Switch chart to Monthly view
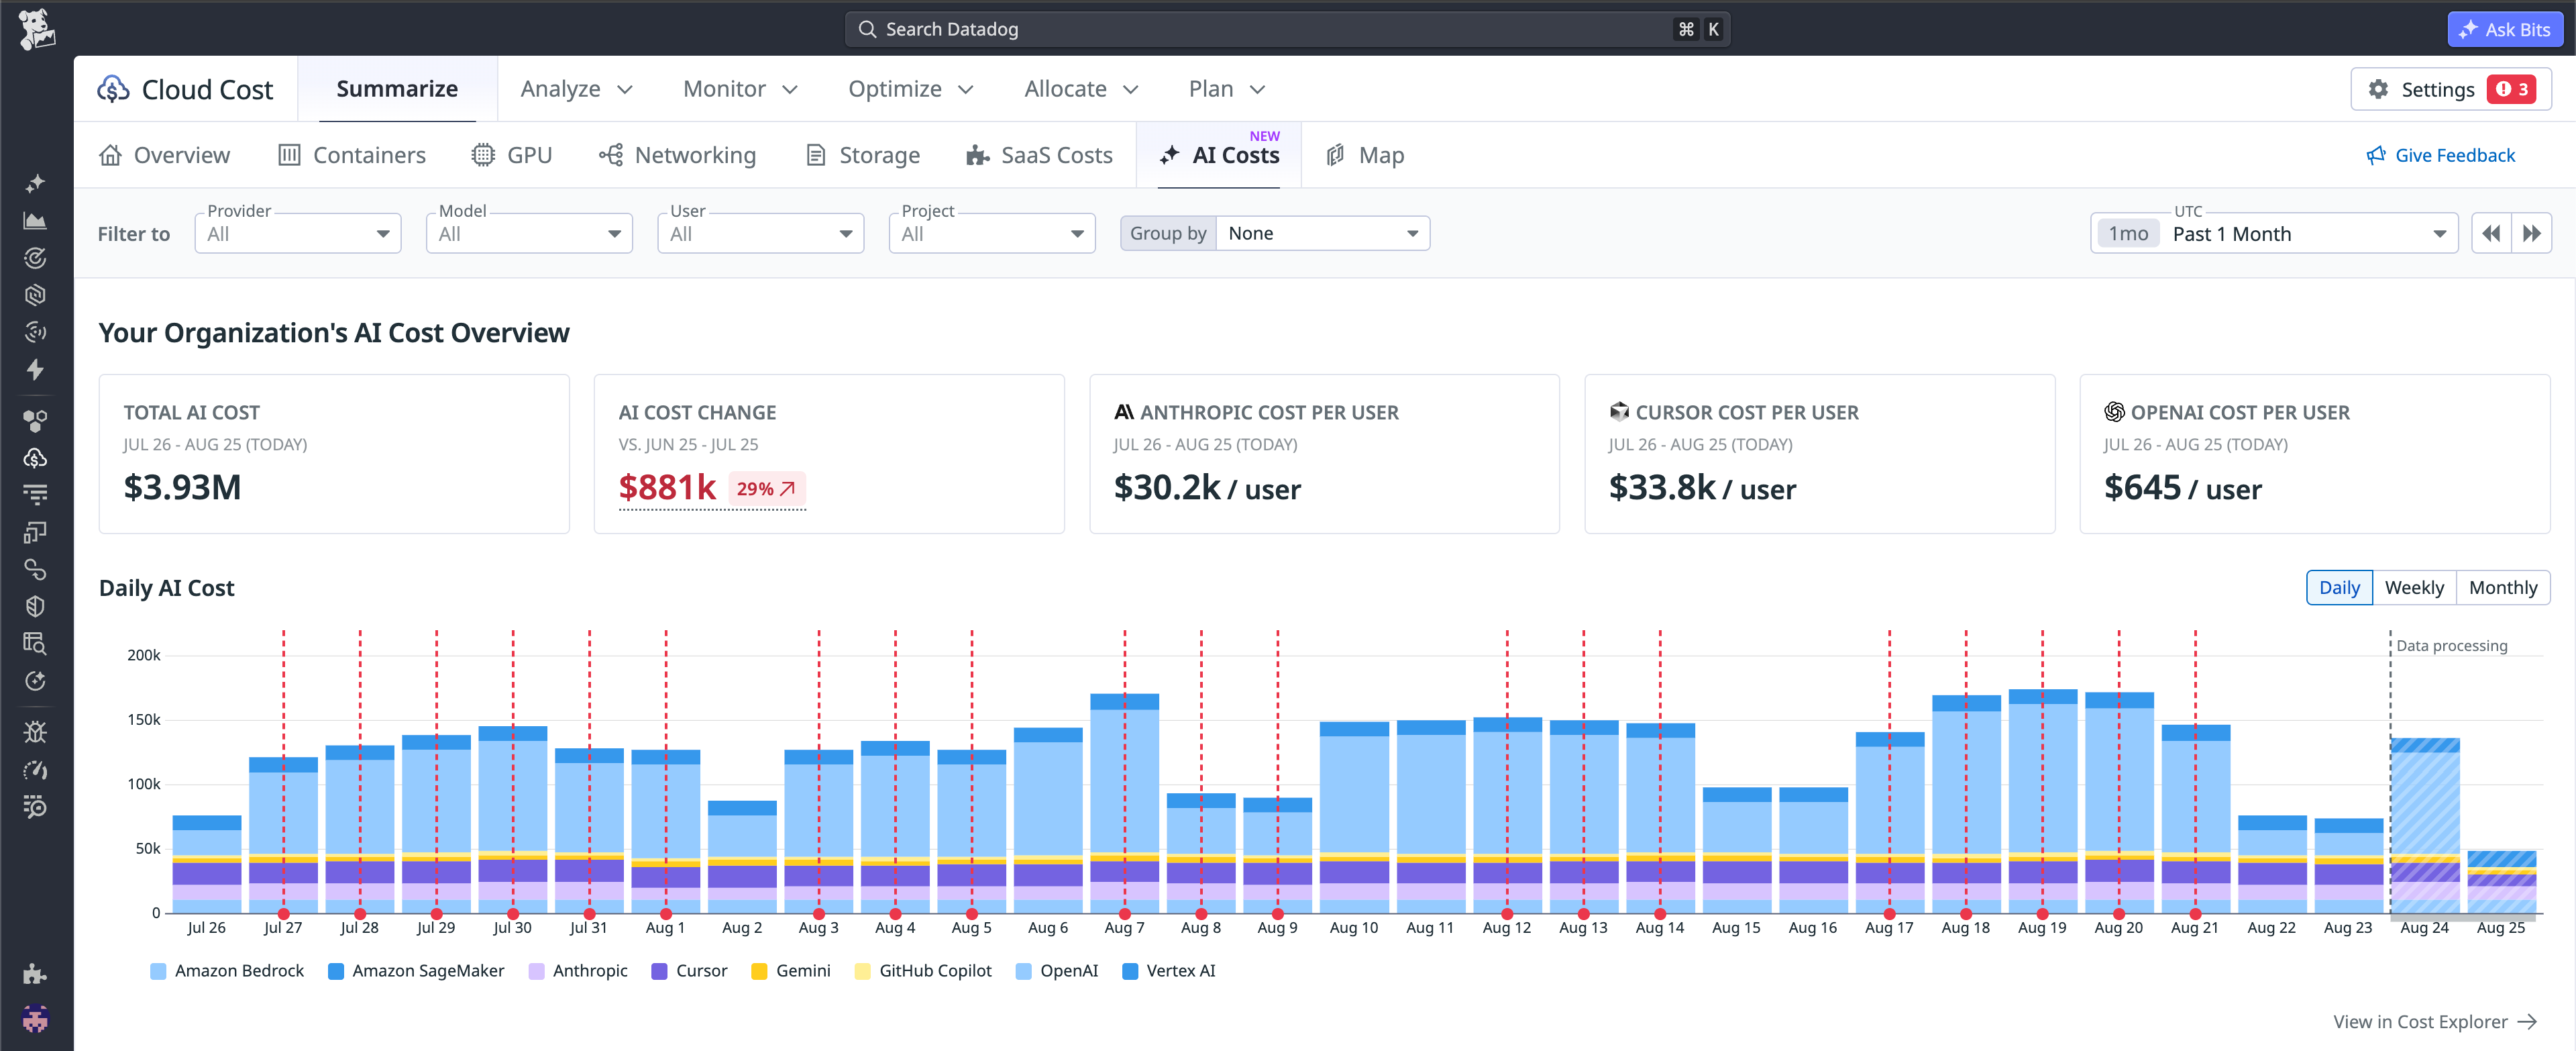This screenshot has width=2576, height=1051. coord(2503,587)
